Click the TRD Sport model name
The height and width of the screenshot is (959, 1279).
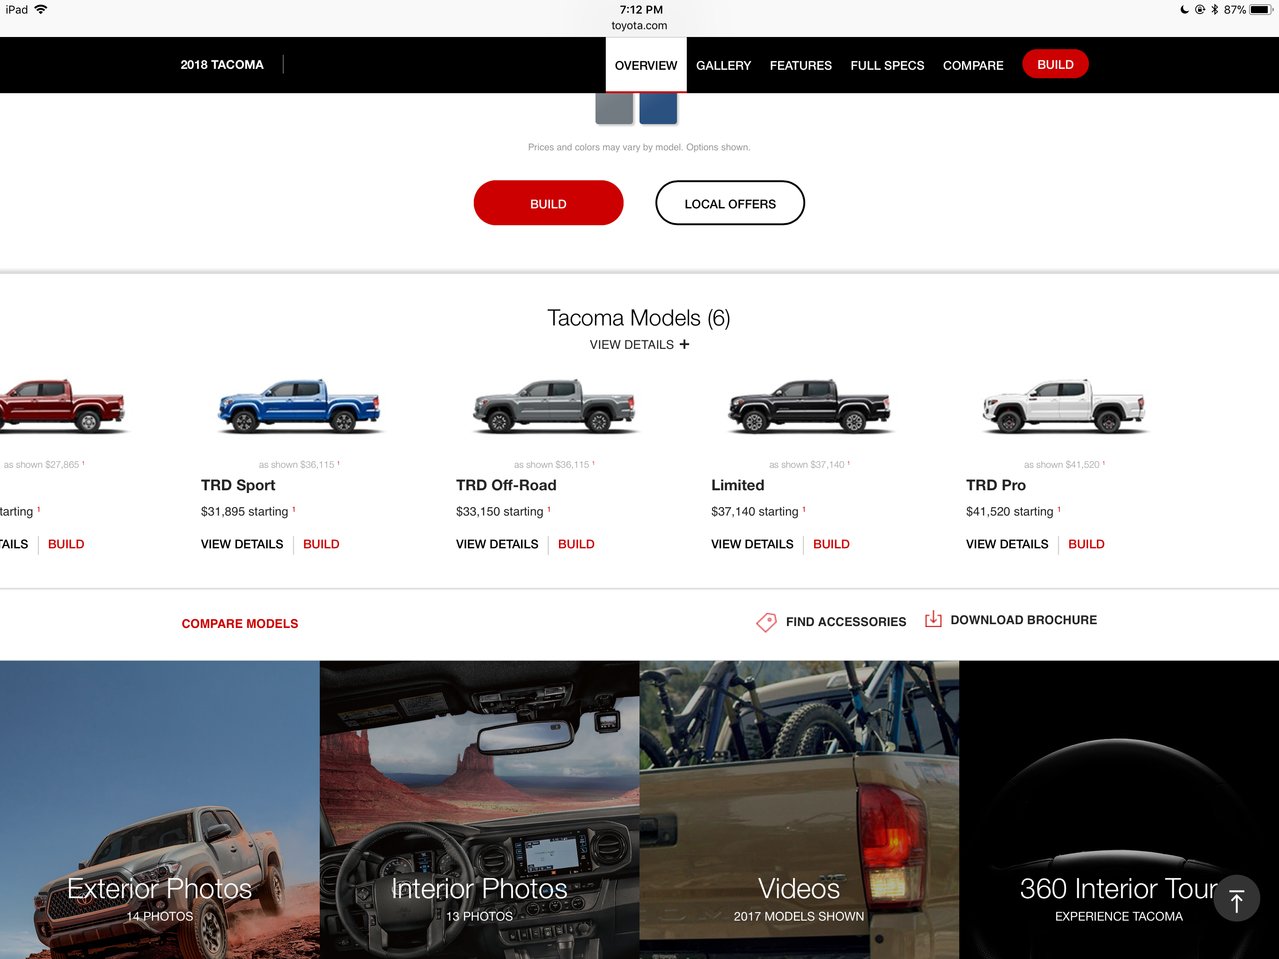[x=238, y=485]
